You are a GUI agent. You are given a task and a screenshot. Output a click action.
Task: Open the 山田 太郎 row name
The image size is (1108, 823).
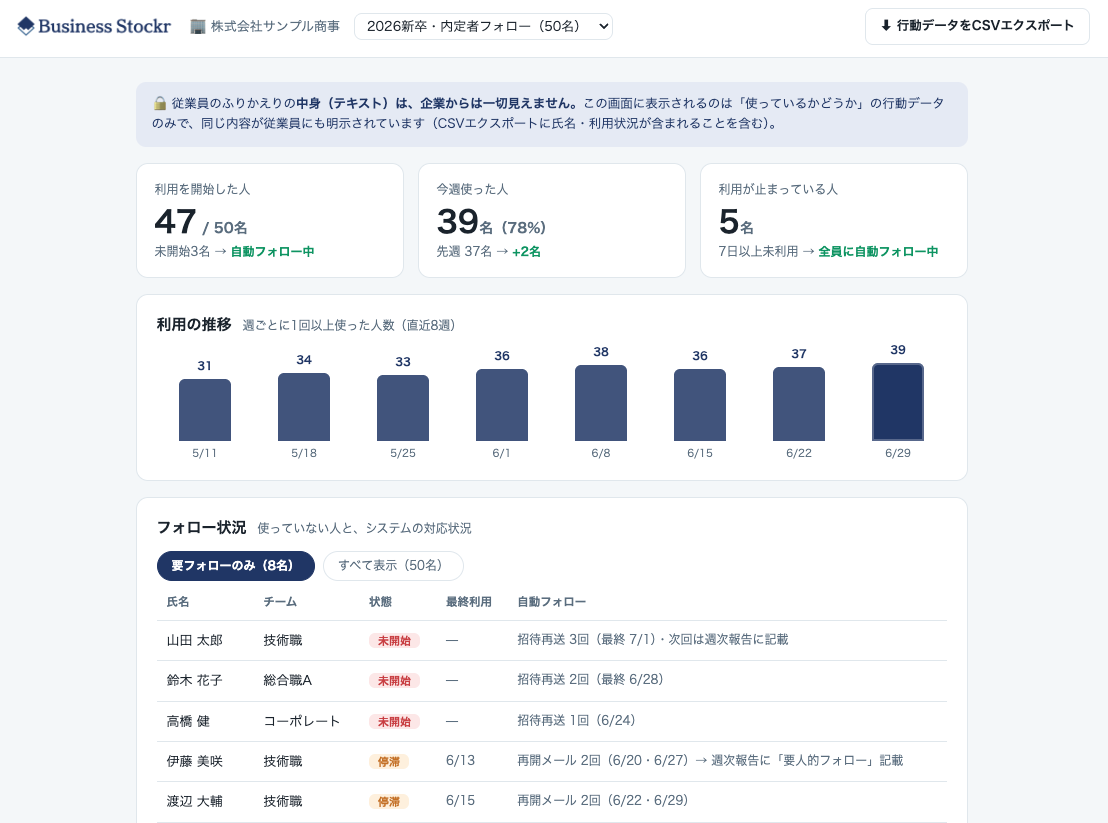point(194,641)
